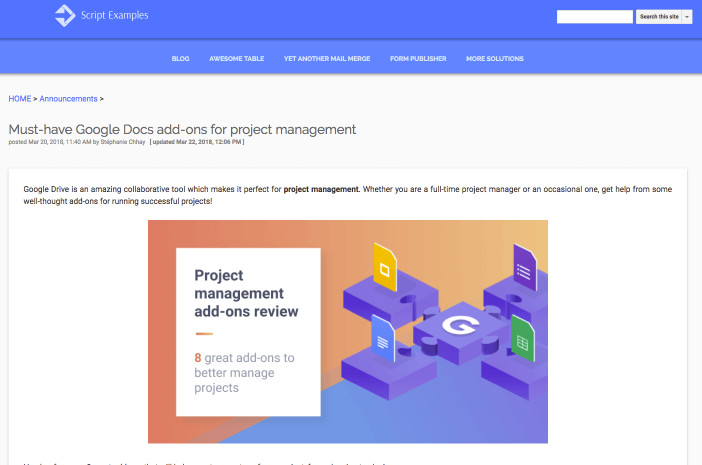This screenshot has height=465, width=702.
Task: Open MORE SOLUTIONS navigation item
Action: coord(495,59)
